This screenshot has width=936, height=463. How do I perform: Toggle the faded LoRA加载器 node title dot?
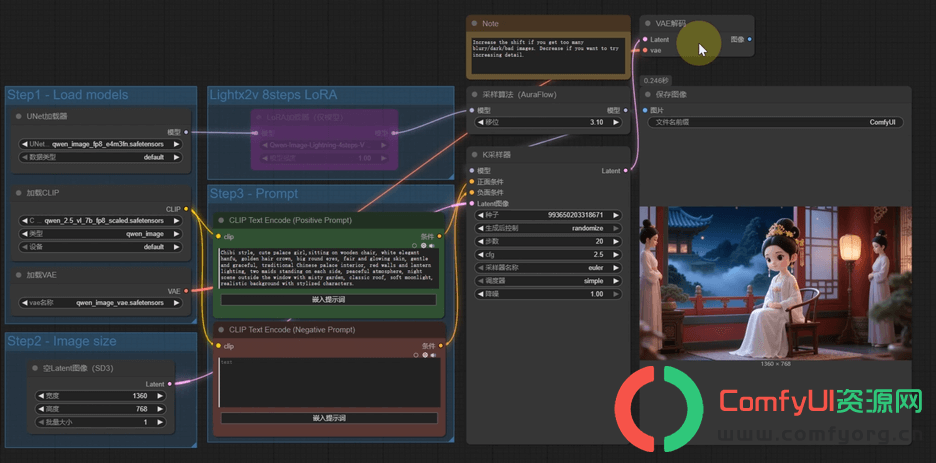(259, 117)
